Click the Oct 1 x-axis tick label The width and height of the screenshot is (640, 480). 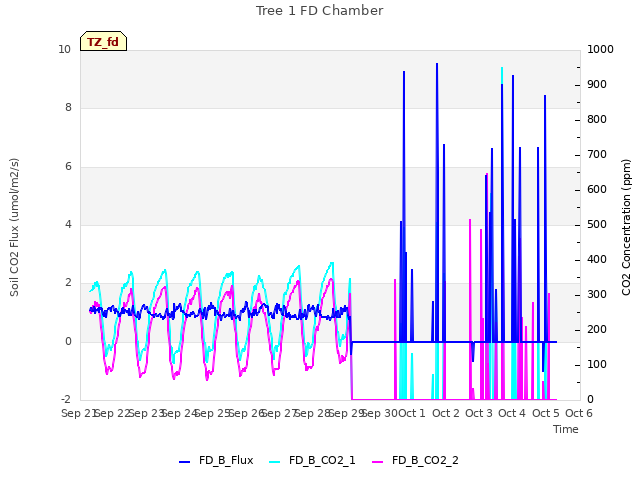pos(411,413)
